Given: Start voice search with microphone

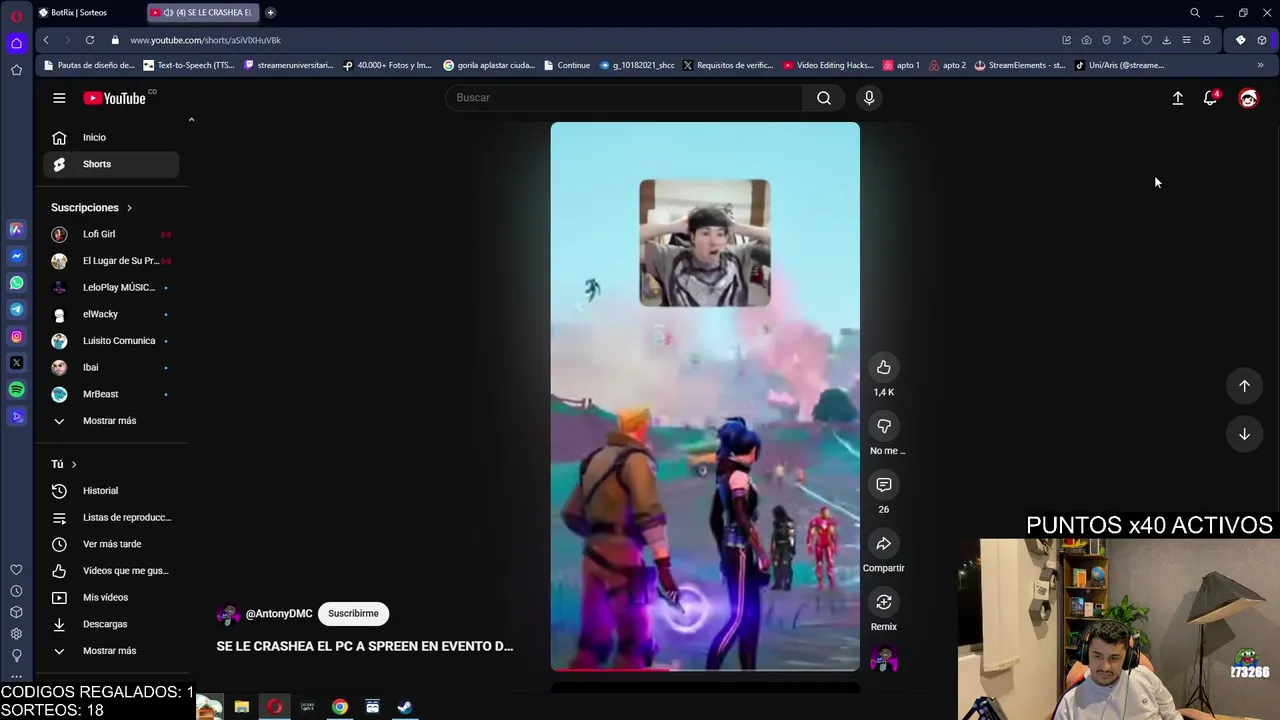Looking at the screenshot, I should pyautogui.click(x=869, y=98).
